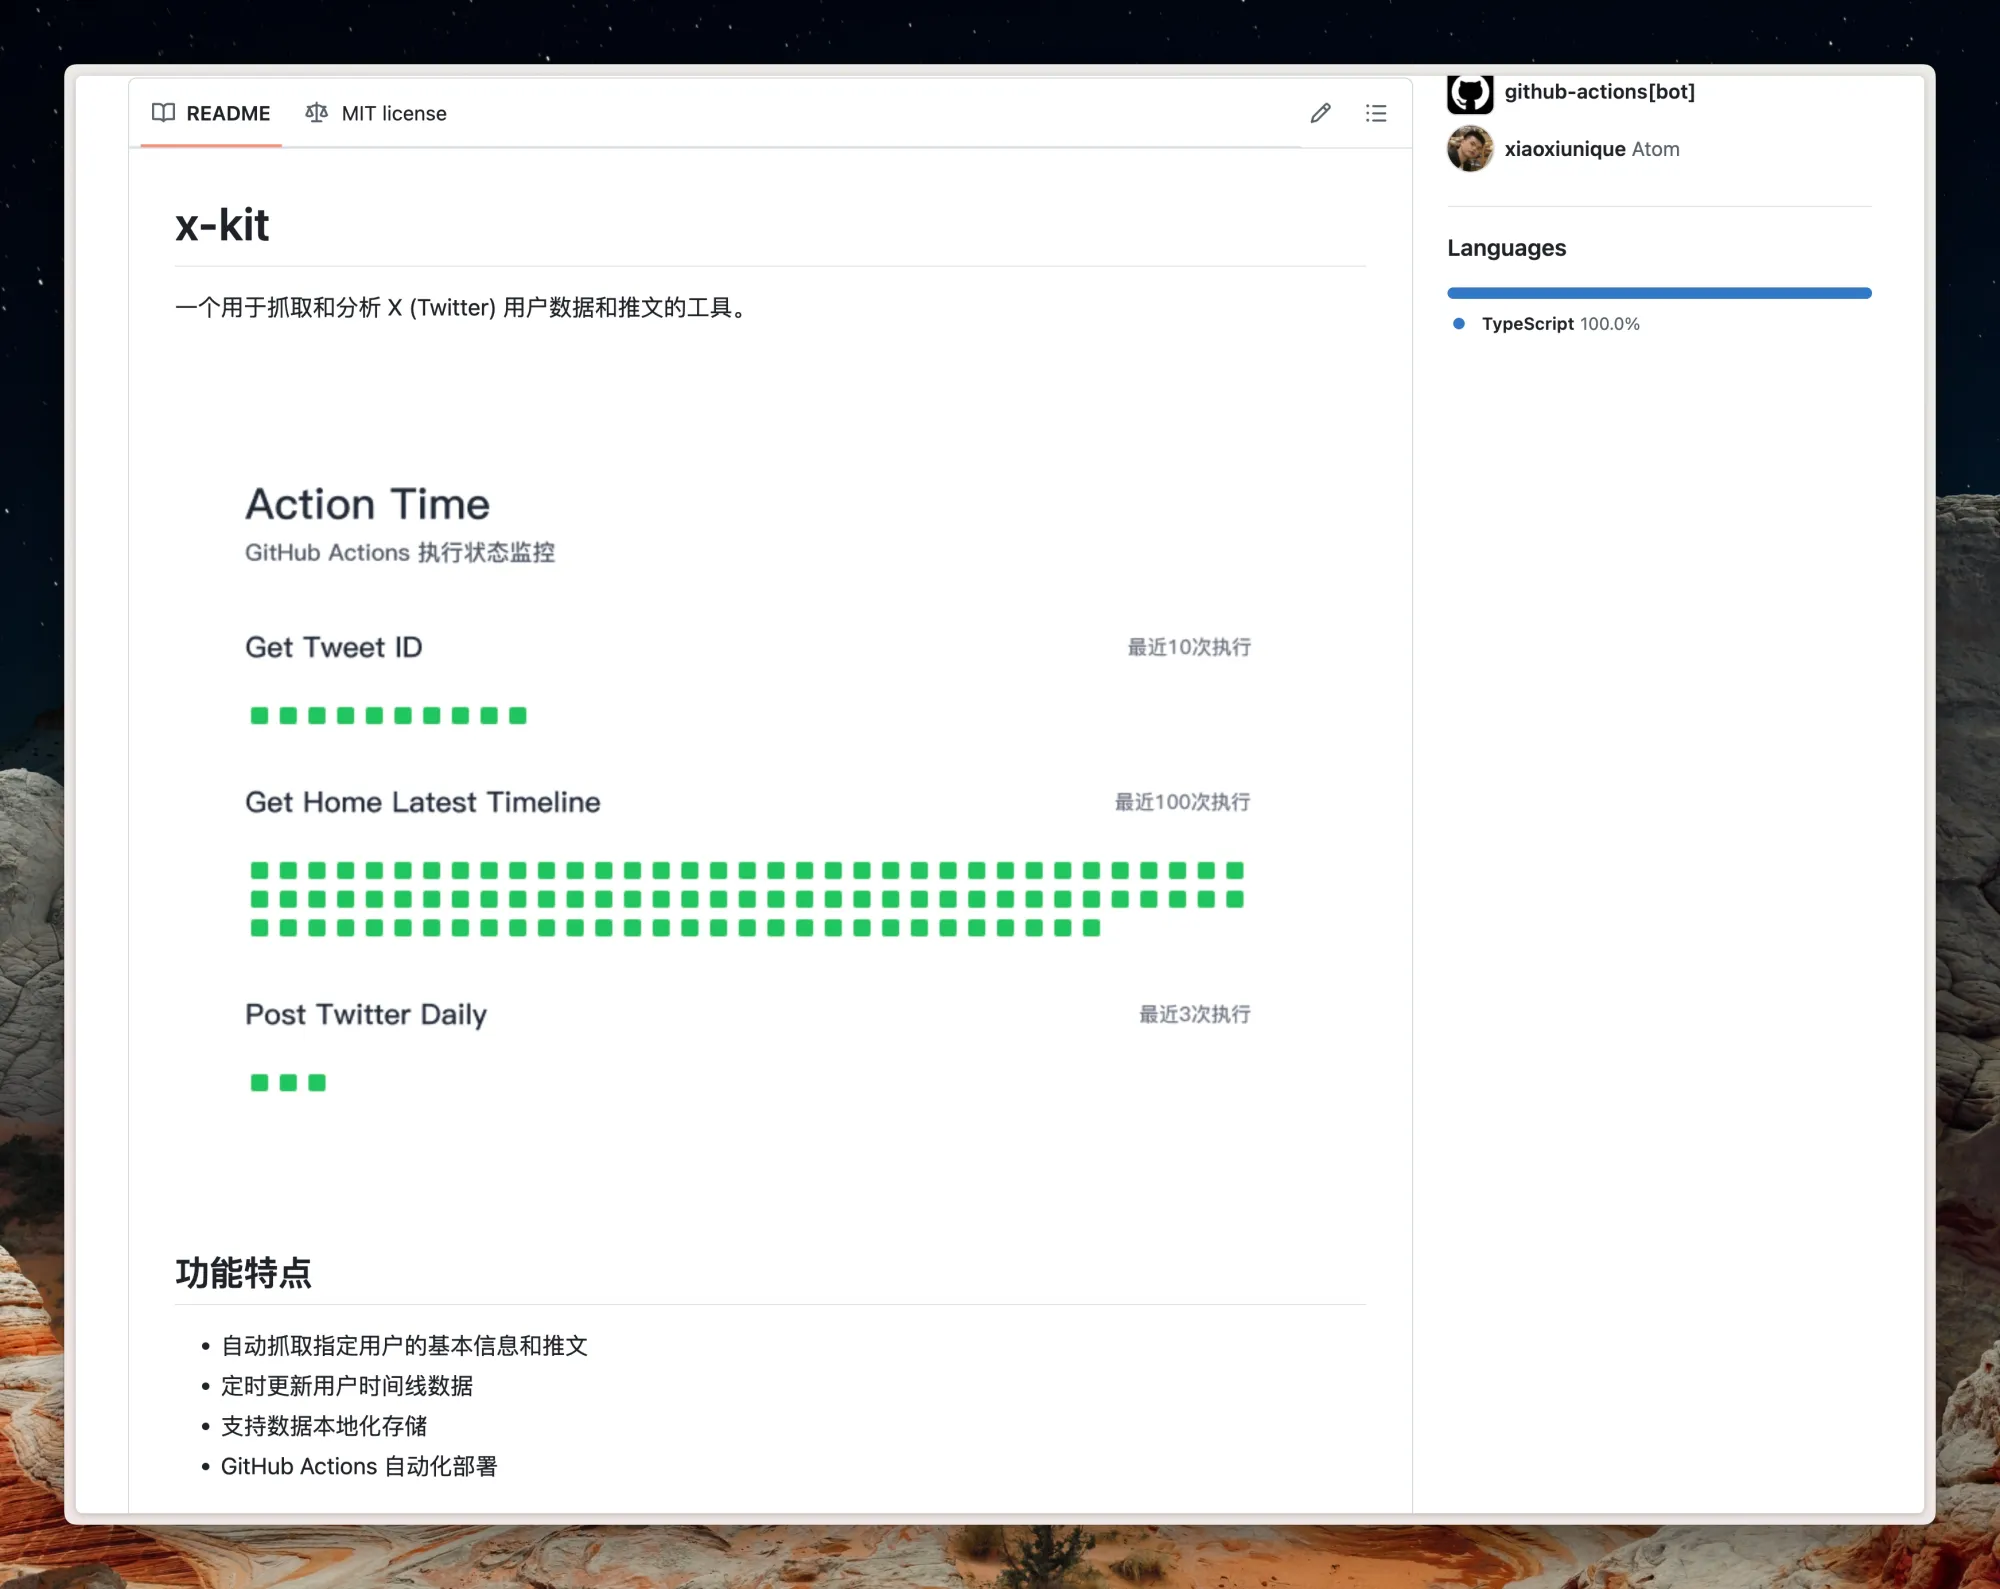Open the xiaoxiunique contributor link
This screenshot has width=2000, height=1589.
[x=1564, y=149]
